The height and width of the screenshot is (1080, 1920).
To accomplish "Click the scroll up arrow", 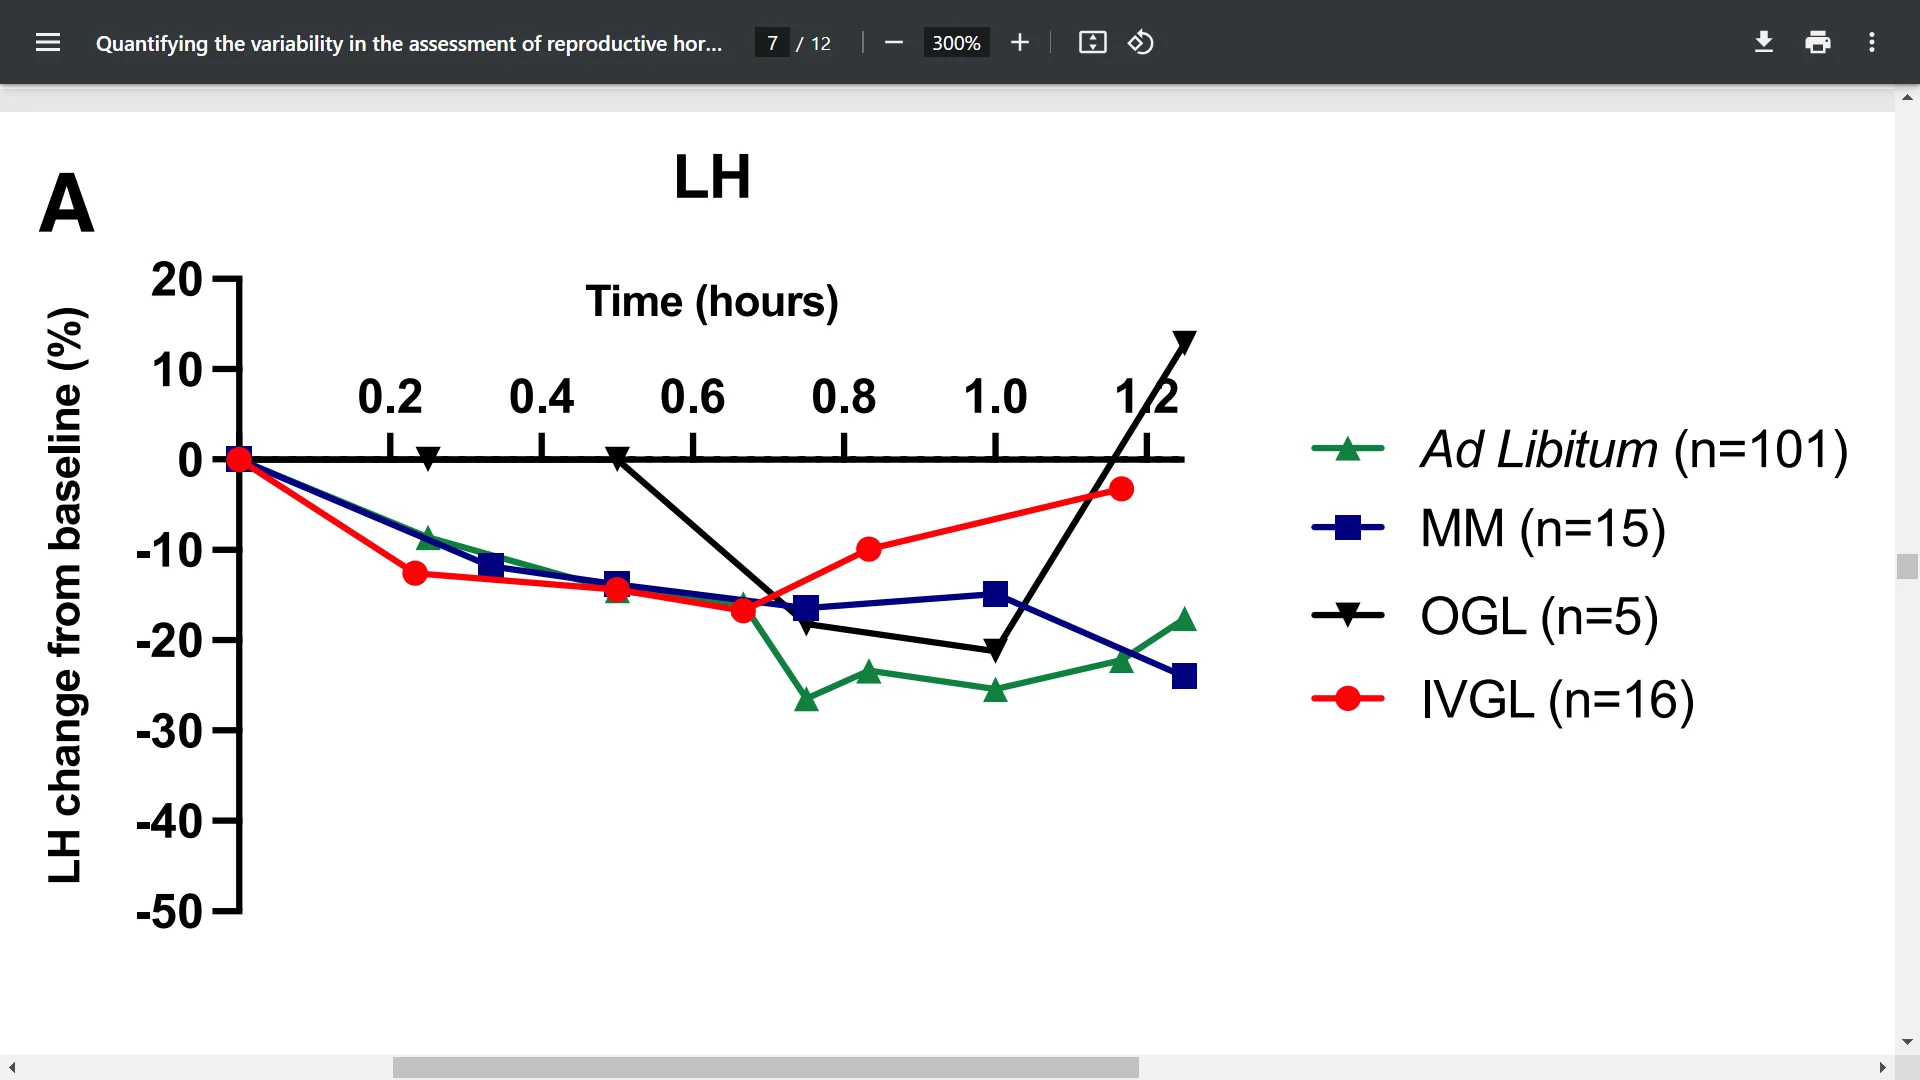I will pyautogui.click(x=1907, y=97).
